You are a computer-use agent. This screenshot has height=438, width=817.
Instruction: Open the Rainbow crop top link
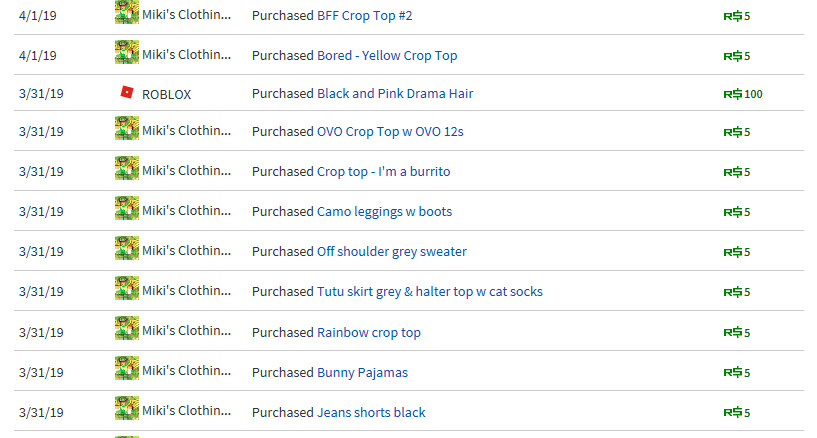tap(369, 333)
